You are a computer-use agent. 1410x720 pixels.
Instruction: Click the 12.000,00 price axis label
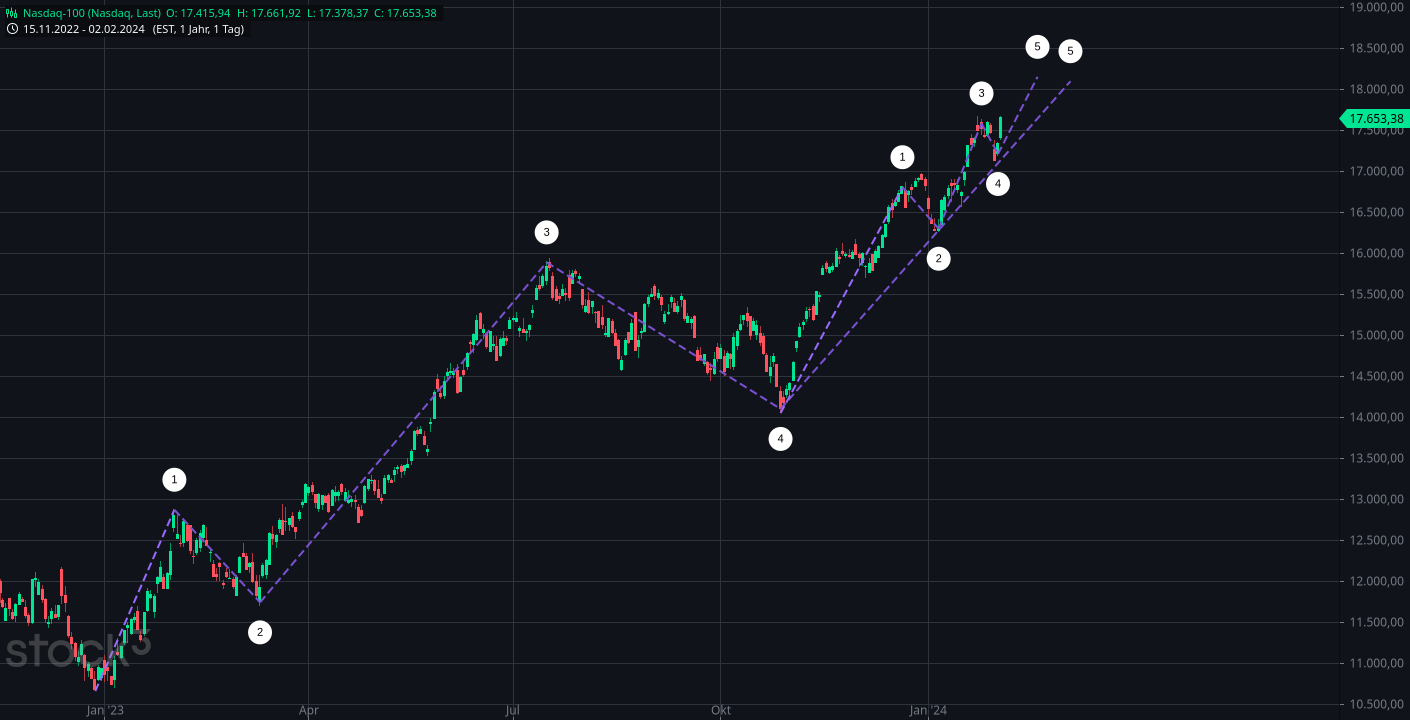(1375, 581)
